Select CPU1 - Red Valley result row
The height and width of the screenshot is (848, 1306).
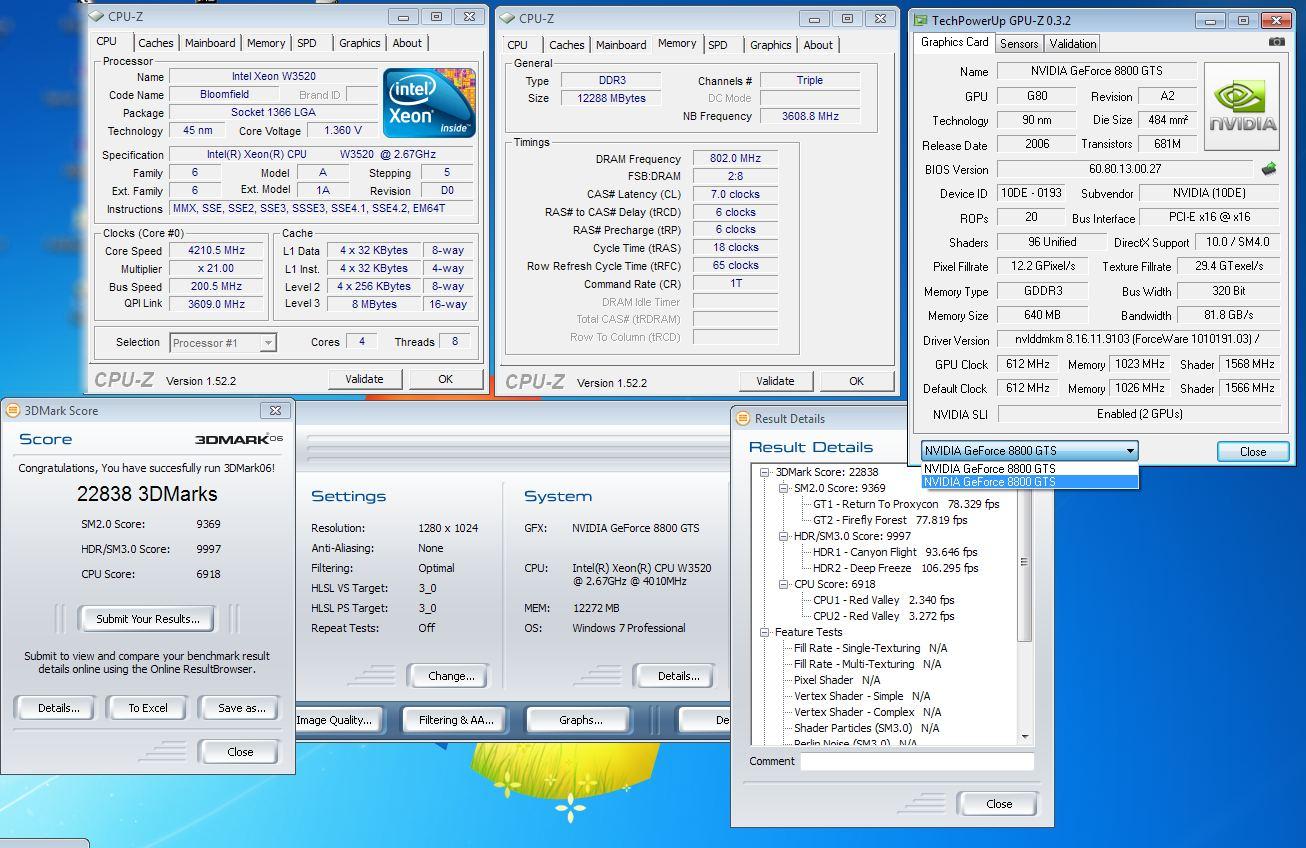tap(883, 600)
